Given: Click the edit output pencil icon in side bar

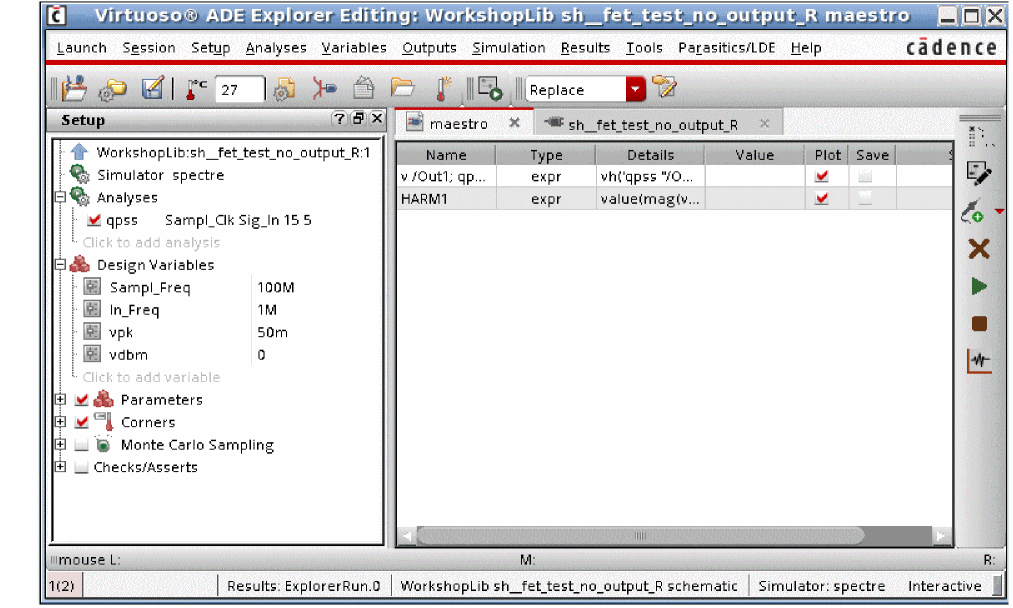Looking at the screenshot, I should click(979, 173).
